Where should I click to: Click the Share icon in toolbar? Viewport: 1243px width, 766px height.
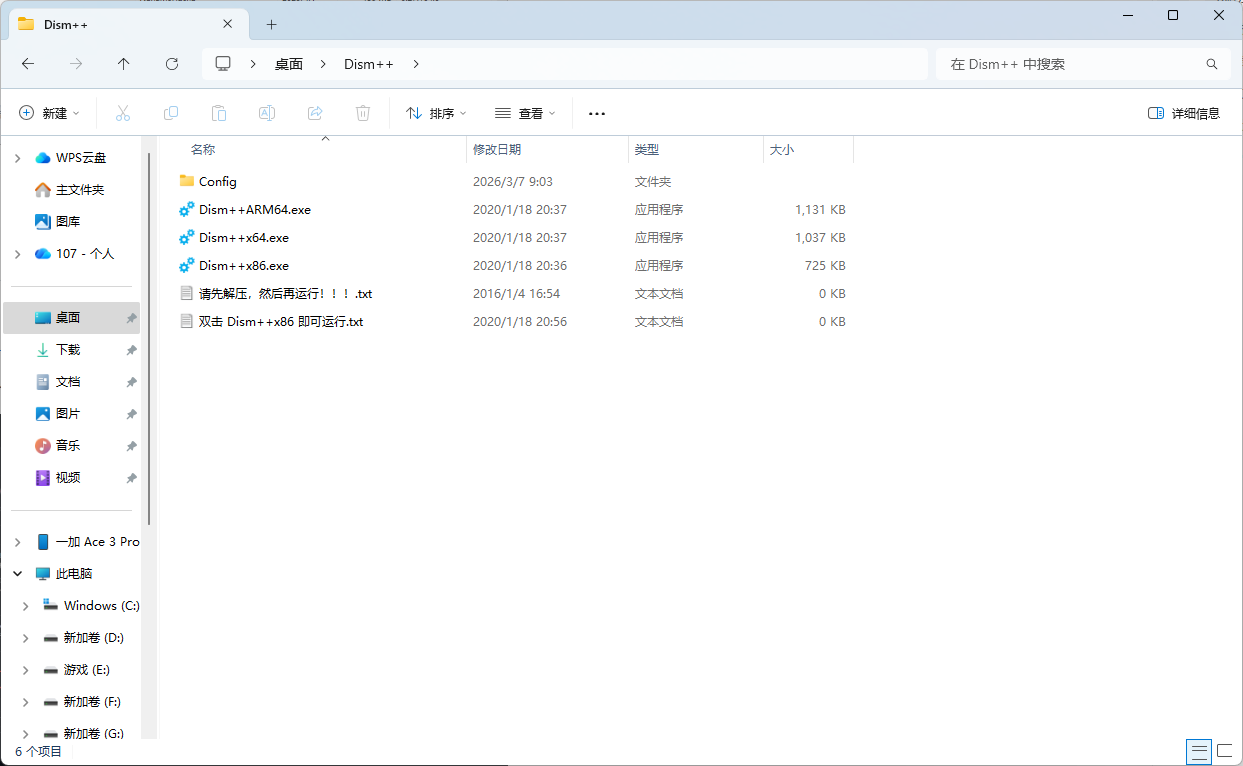pos(315,114)
